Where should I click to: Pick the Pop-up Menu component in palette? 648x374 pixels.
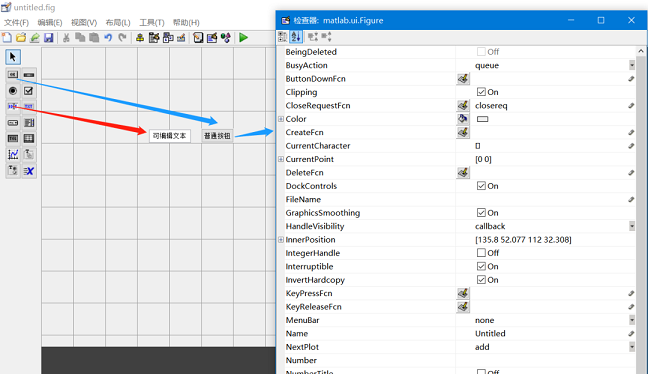13,123
